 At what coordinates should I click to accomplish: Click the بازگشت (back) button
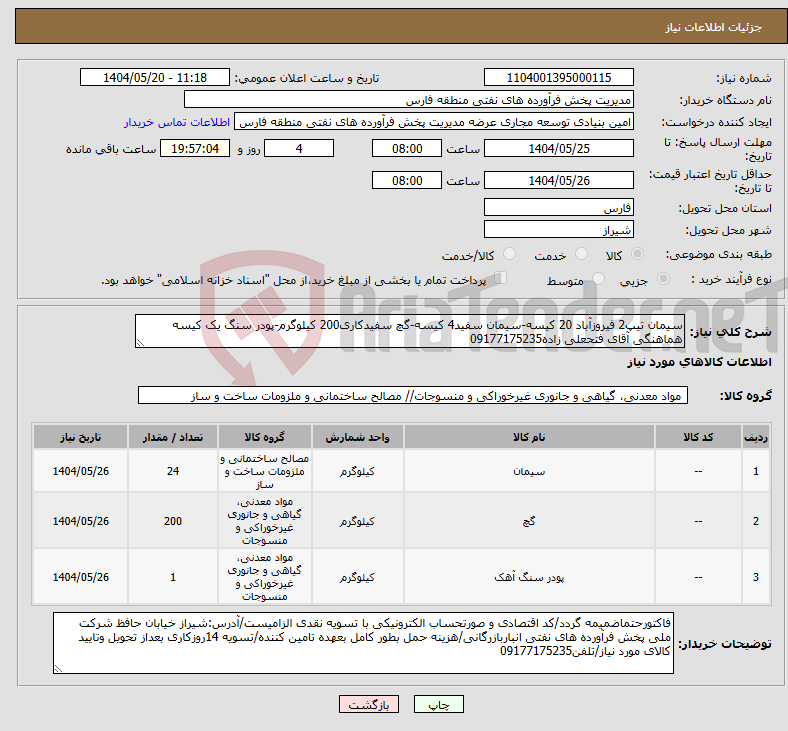point(369,704)
